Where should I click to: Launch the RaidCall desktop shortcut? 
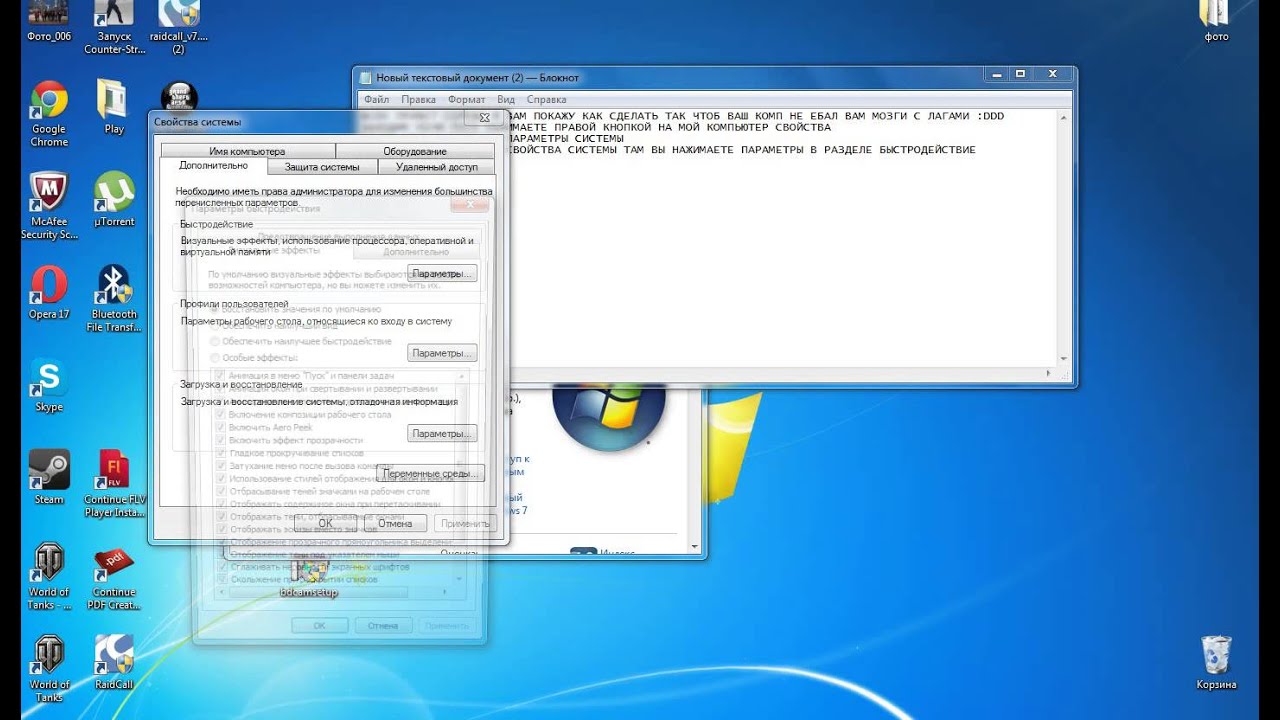click(114, 663)
